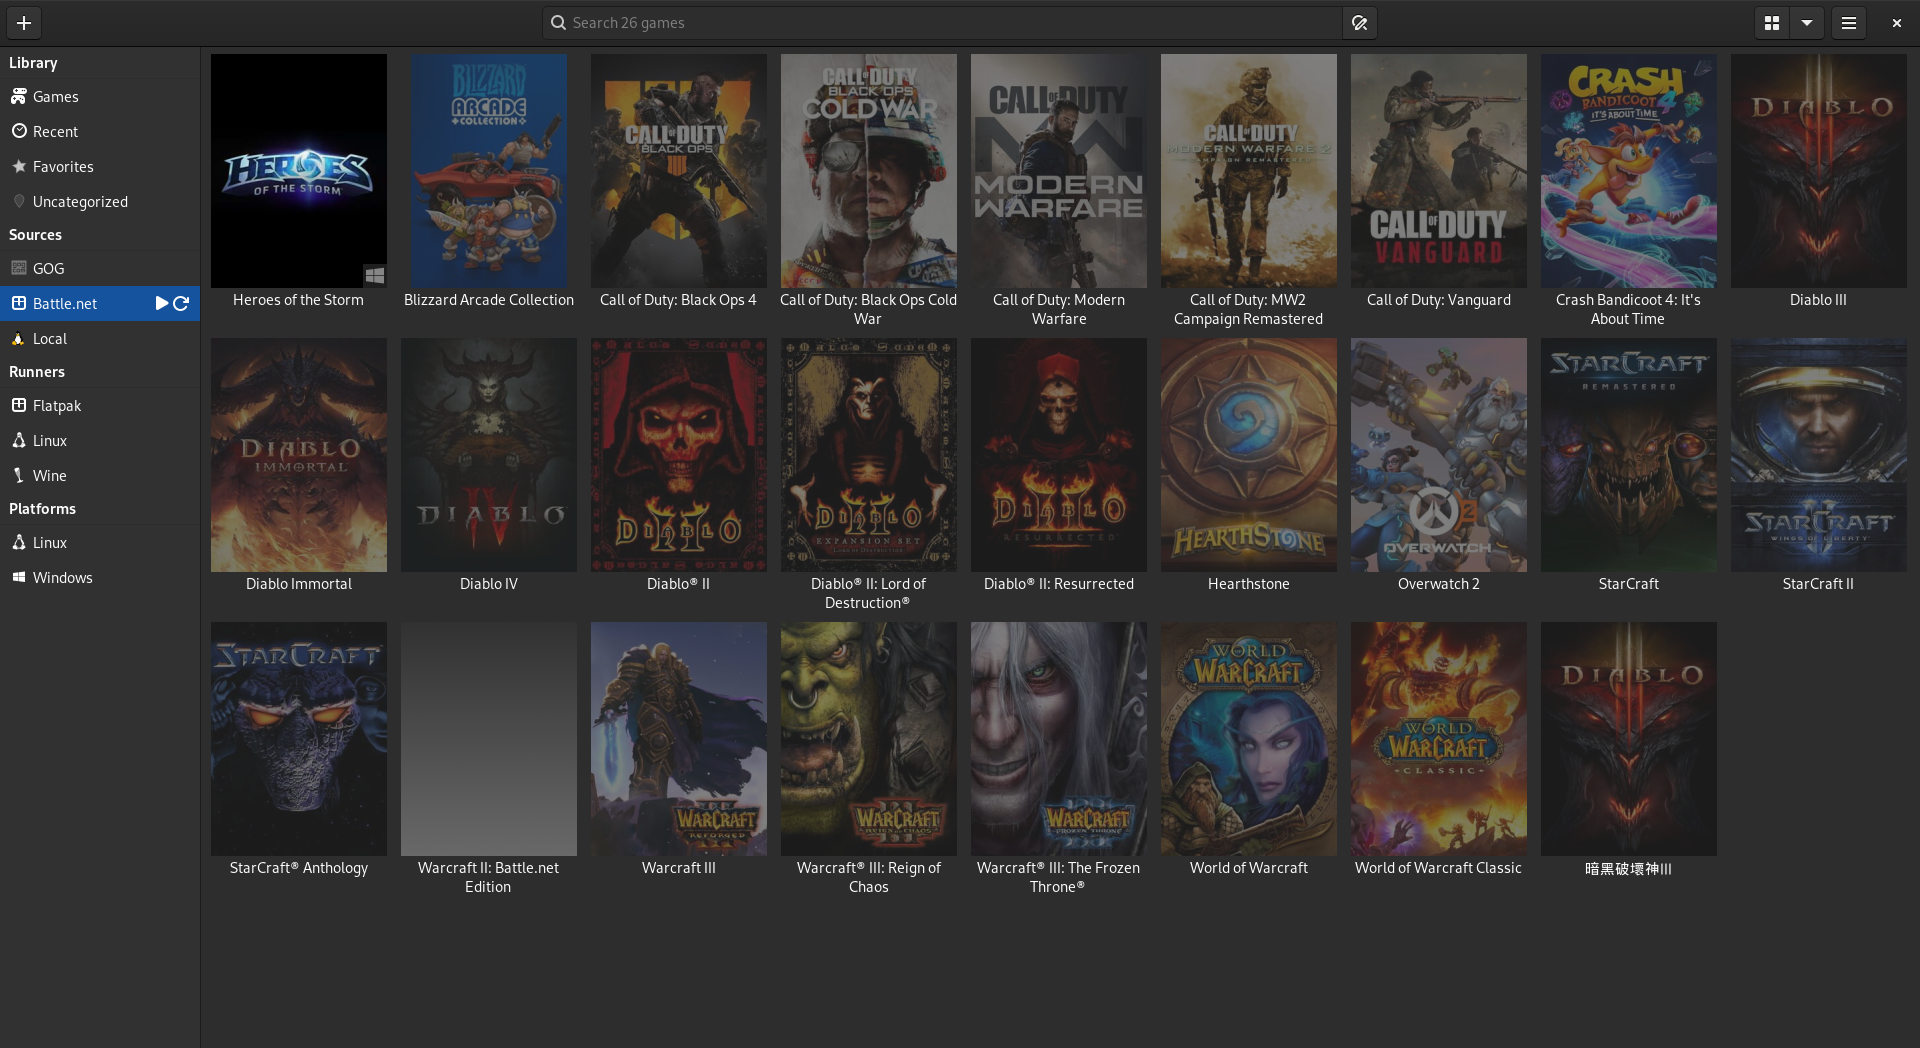This screenshot has width=1920, height=1048.
Task: Click the Games controller icon
Action: click(18, 96)
